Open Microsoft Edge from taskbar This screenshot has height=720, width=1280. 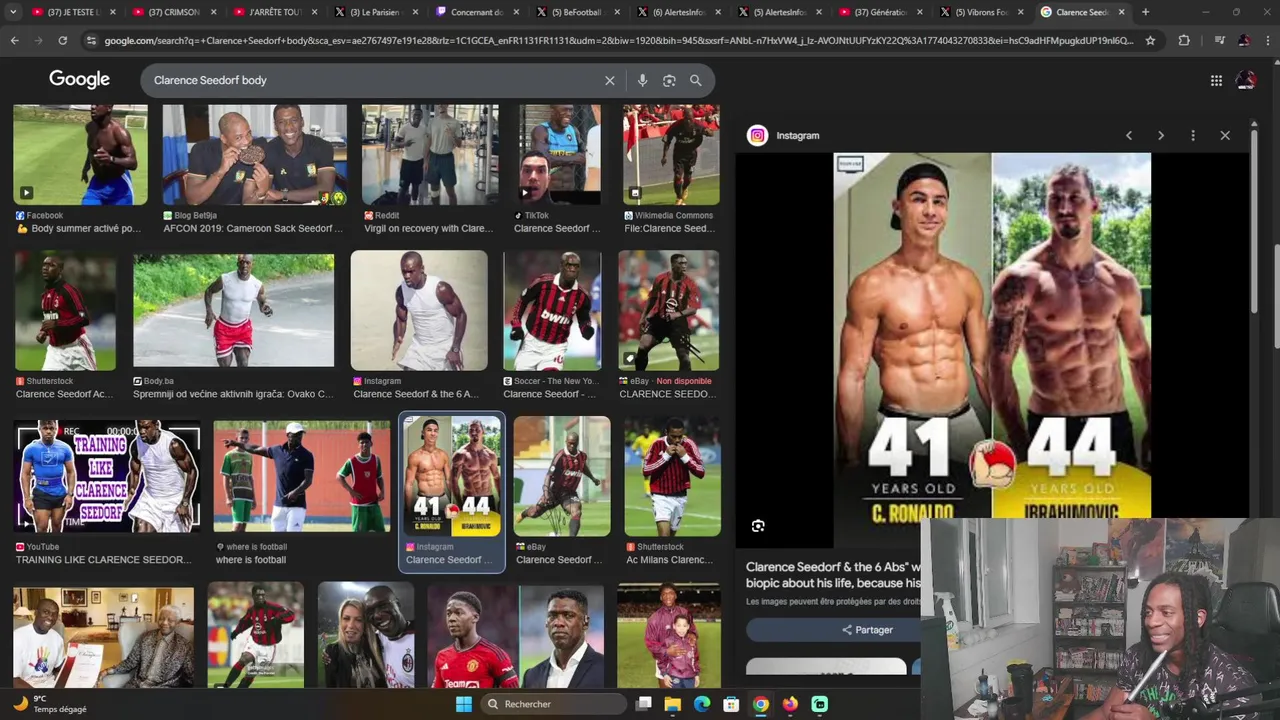(702, 704)
